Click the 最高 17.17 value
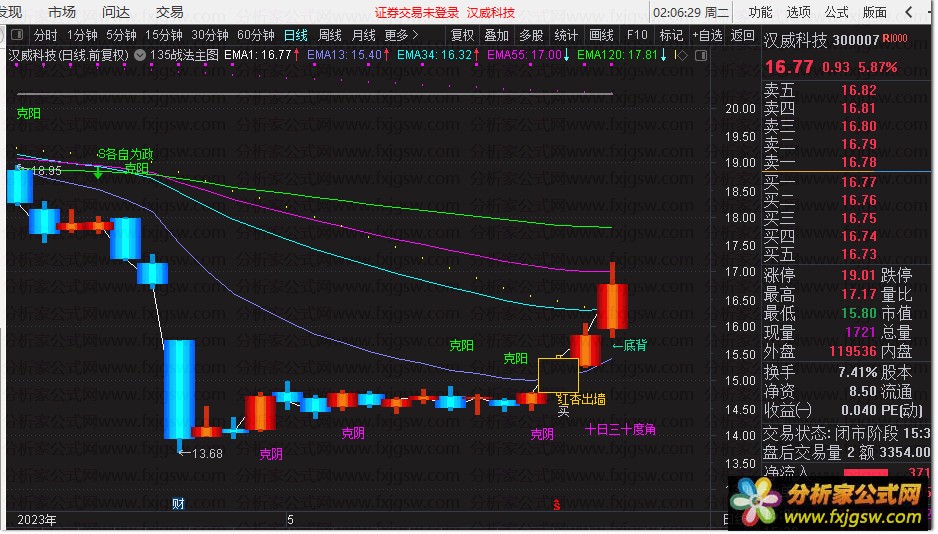This screenshot has height=534, width=938. click(x=858, y=294)
